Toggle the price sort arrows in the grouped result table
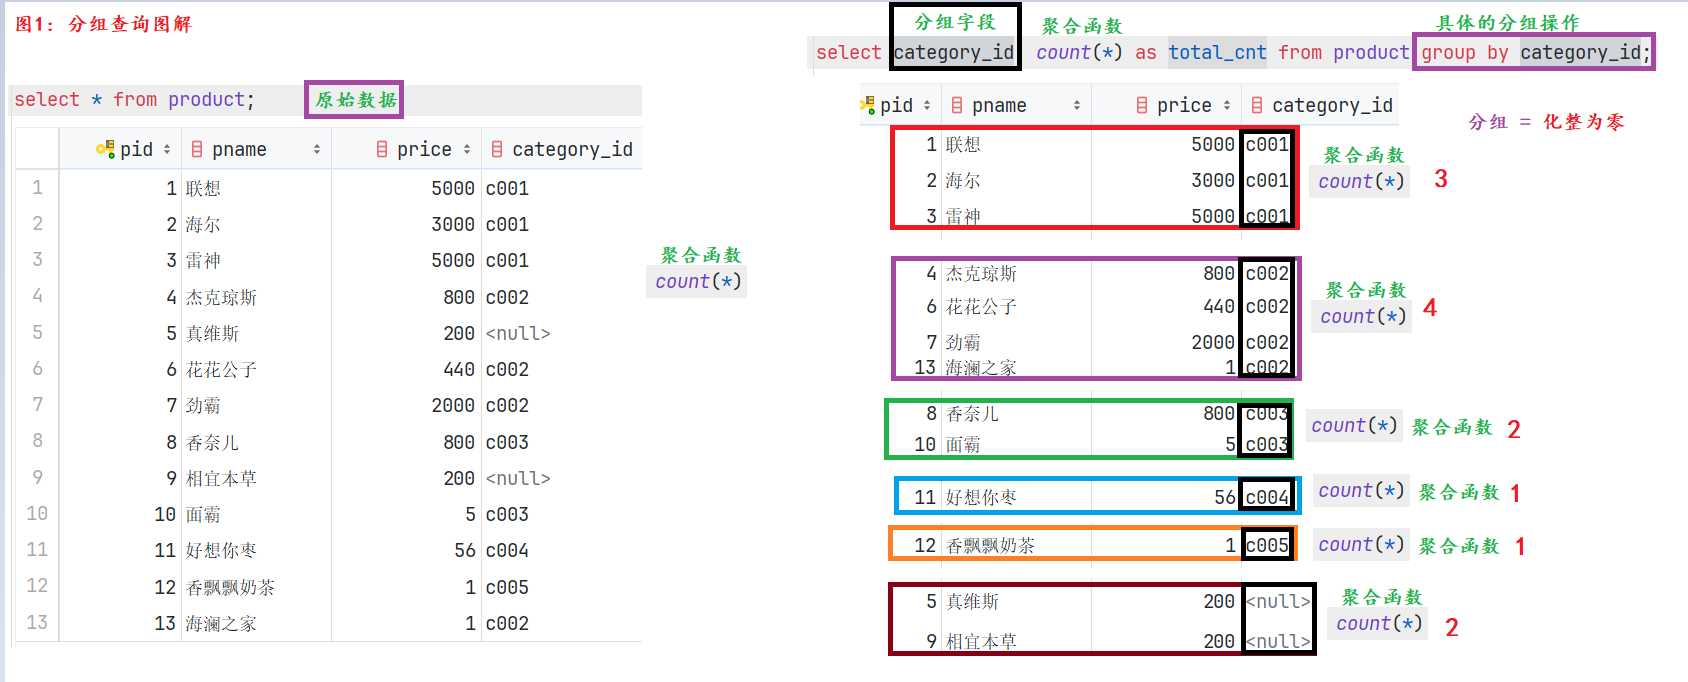 coord(1227,105)
